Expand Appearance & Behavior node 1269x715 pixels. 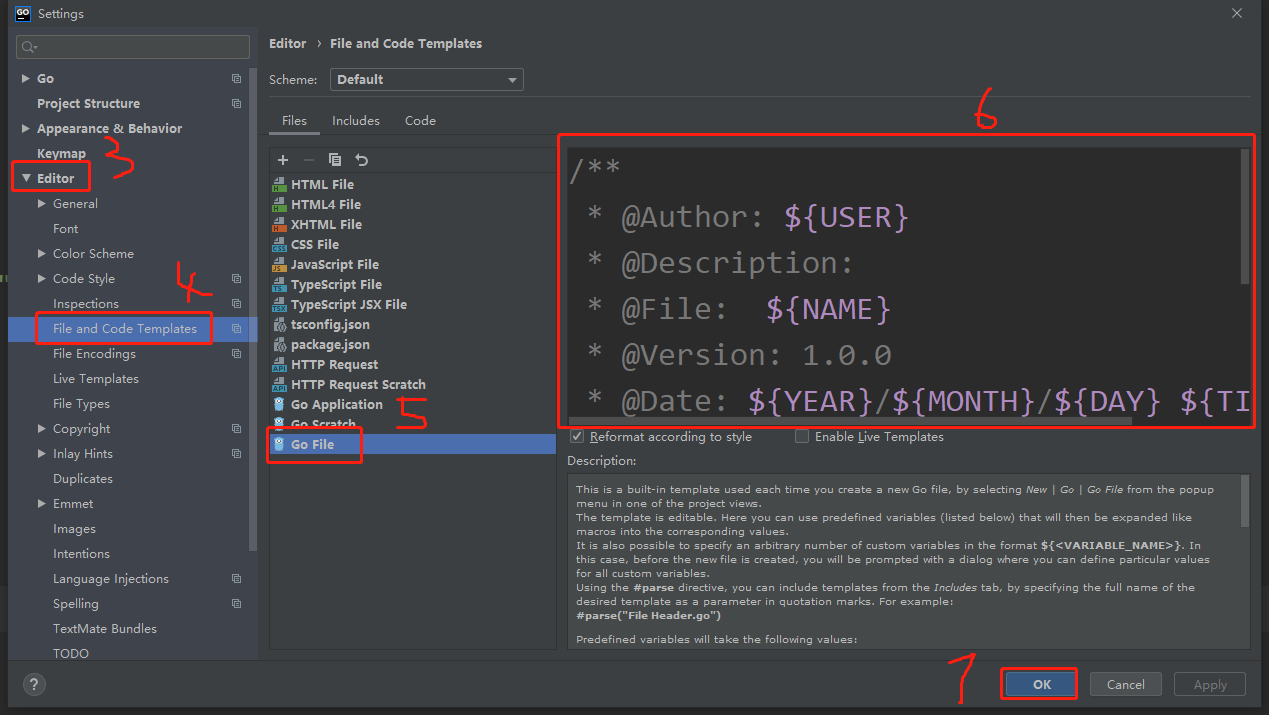(26, 128)
